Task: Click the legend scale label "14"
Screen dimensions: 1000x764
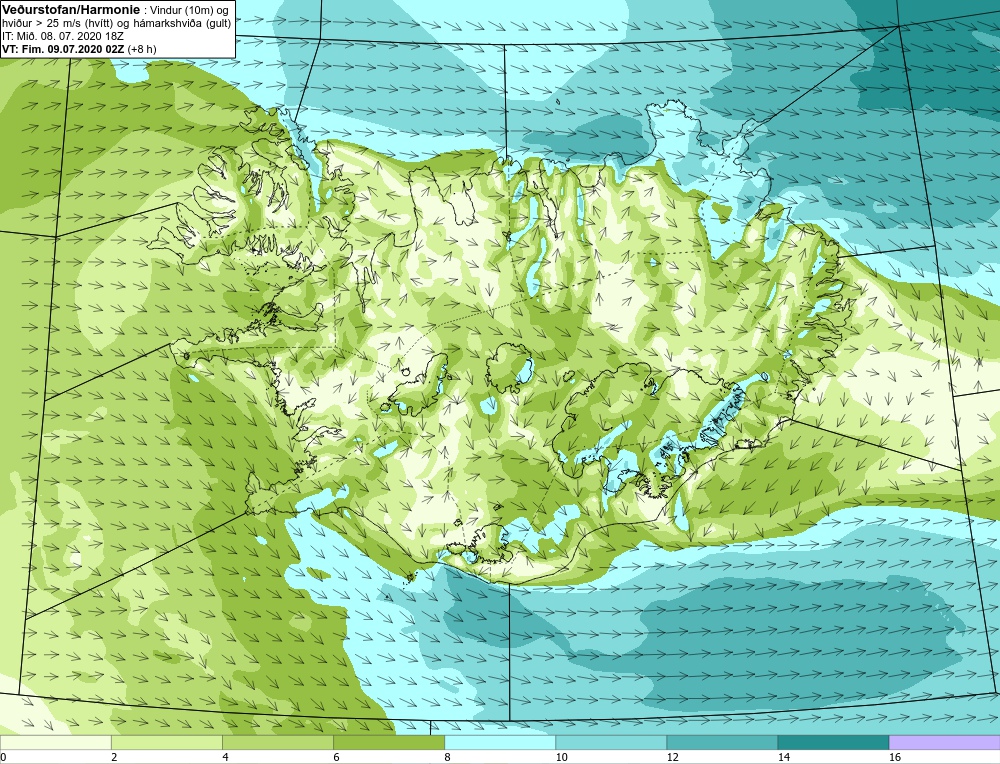Action: coord(783,757)
